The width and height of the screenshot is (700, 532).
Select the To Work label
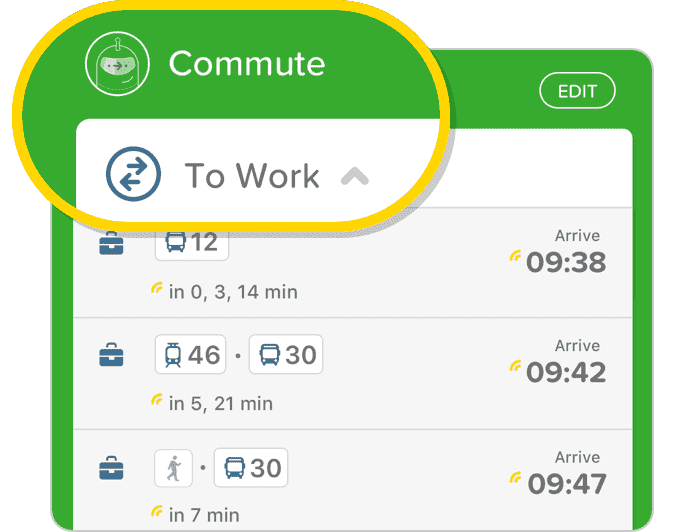(x=252, y=176)
